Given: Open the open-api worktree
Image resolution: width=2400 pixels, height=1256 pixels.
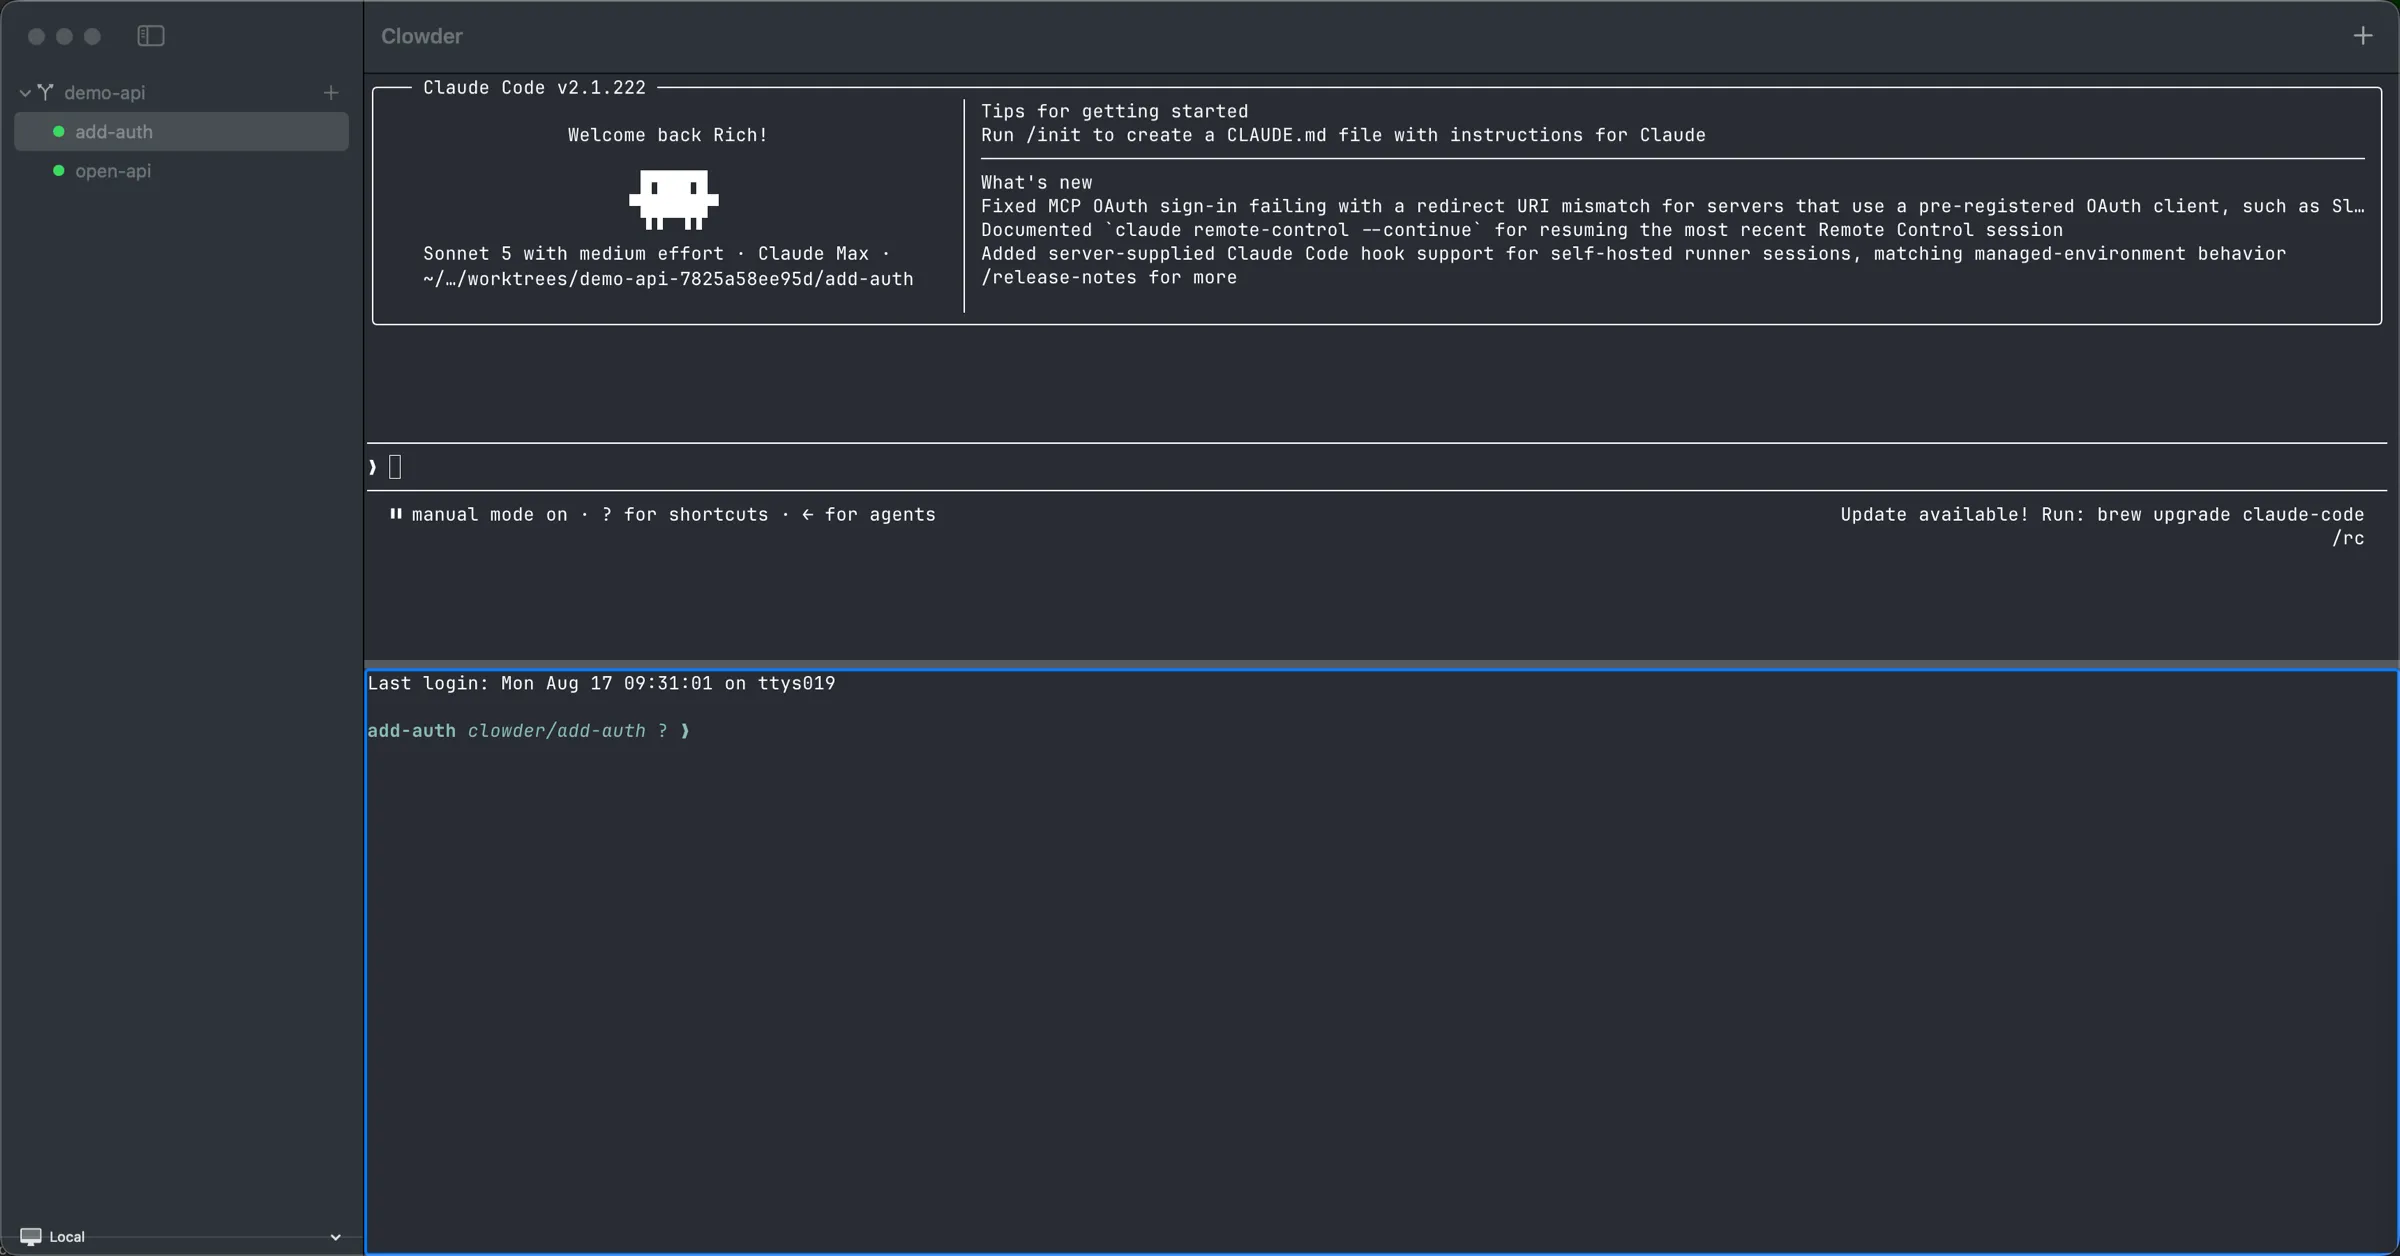Looking at the screenshot, I should 181,171.
